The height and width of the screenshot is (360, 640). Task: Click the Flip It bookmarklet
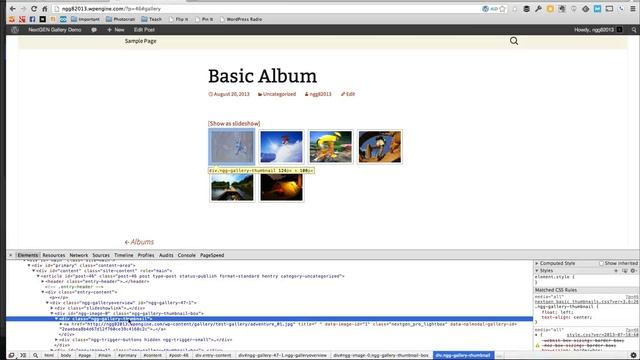click(x=178, y=19)
